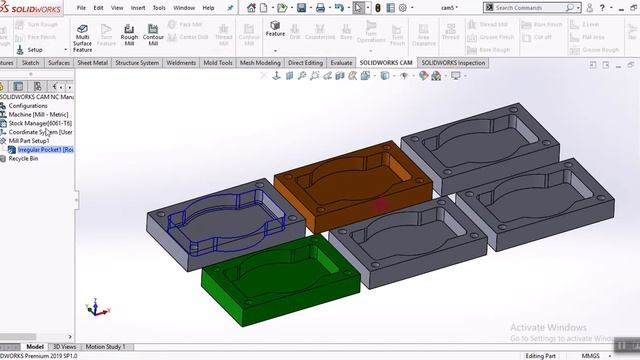
Task: Open the Insert menu
Action: point(138,7)
